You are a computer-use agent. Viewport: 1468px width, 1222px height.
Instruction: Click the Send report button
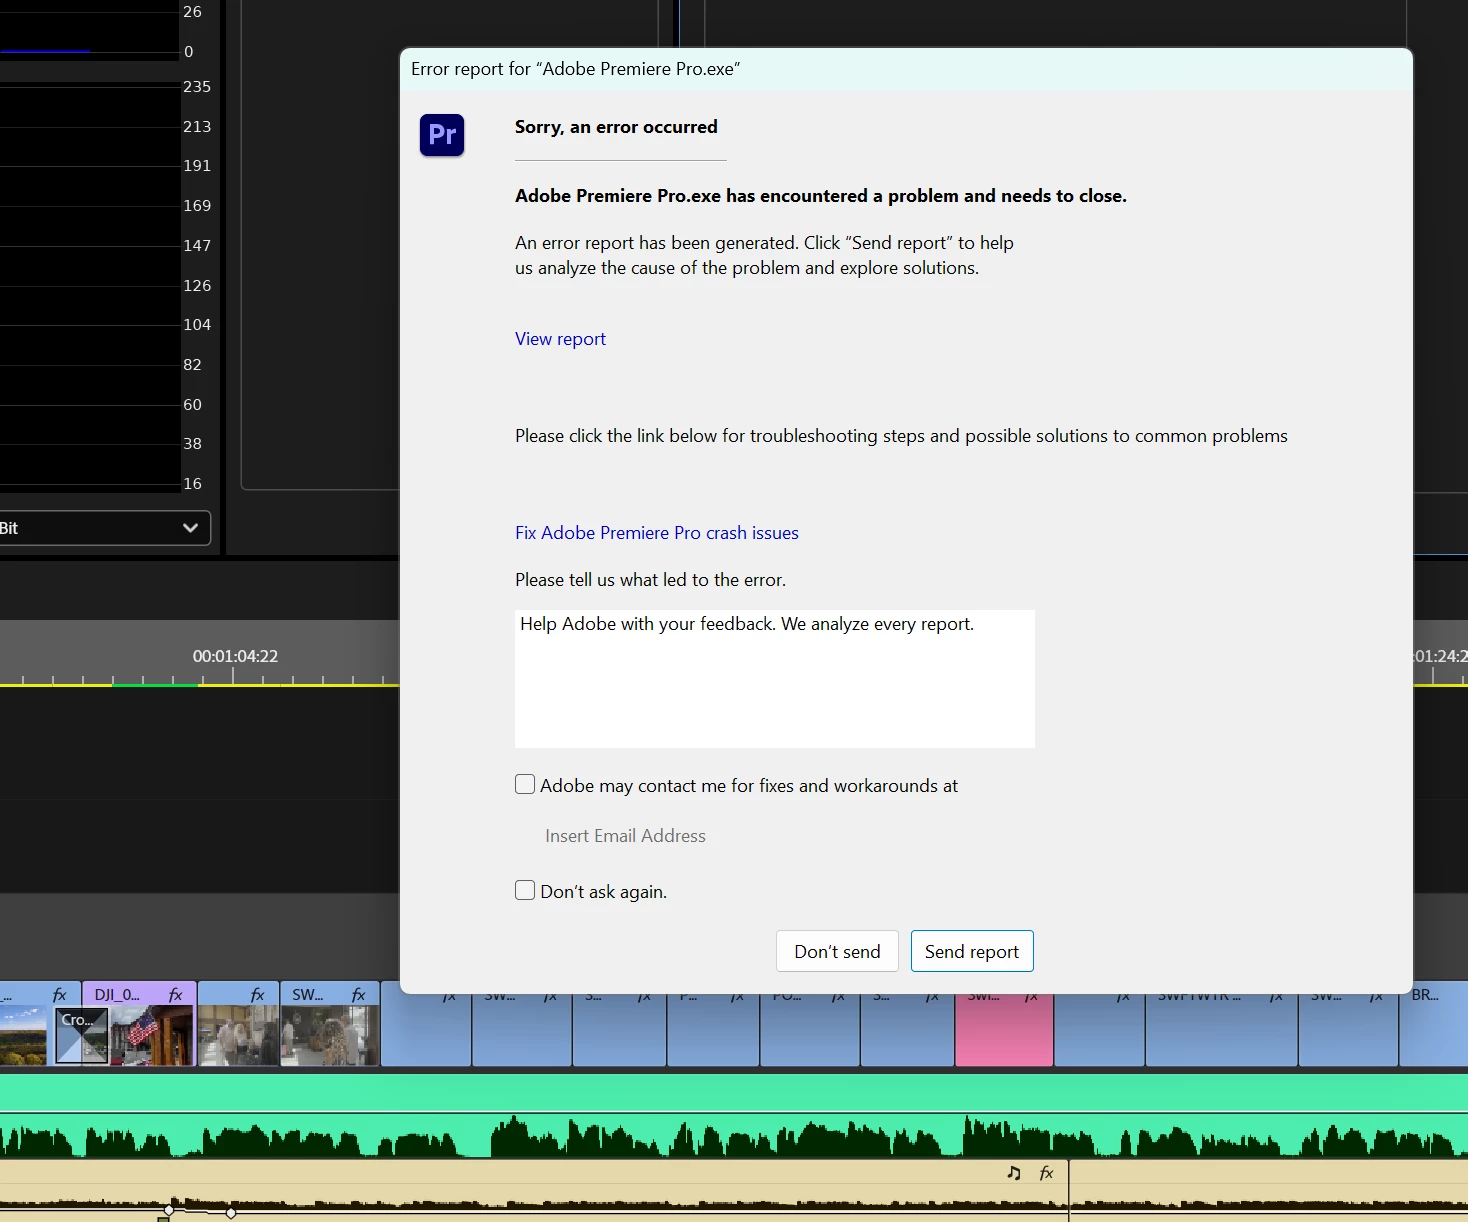tap(972, 951)
